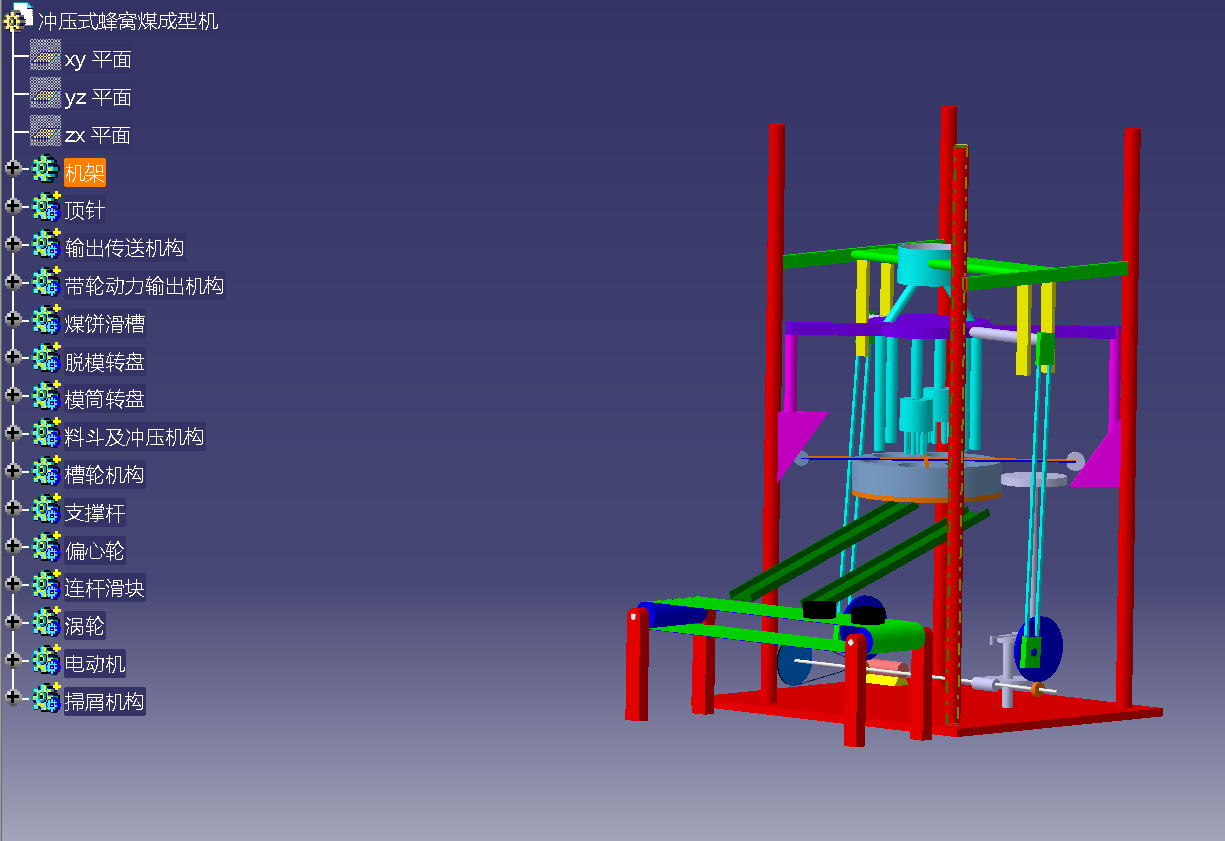Expand the 带轮动力输出机构 node
Viewport: 1225px width, 841px height.
coord(13,281)
